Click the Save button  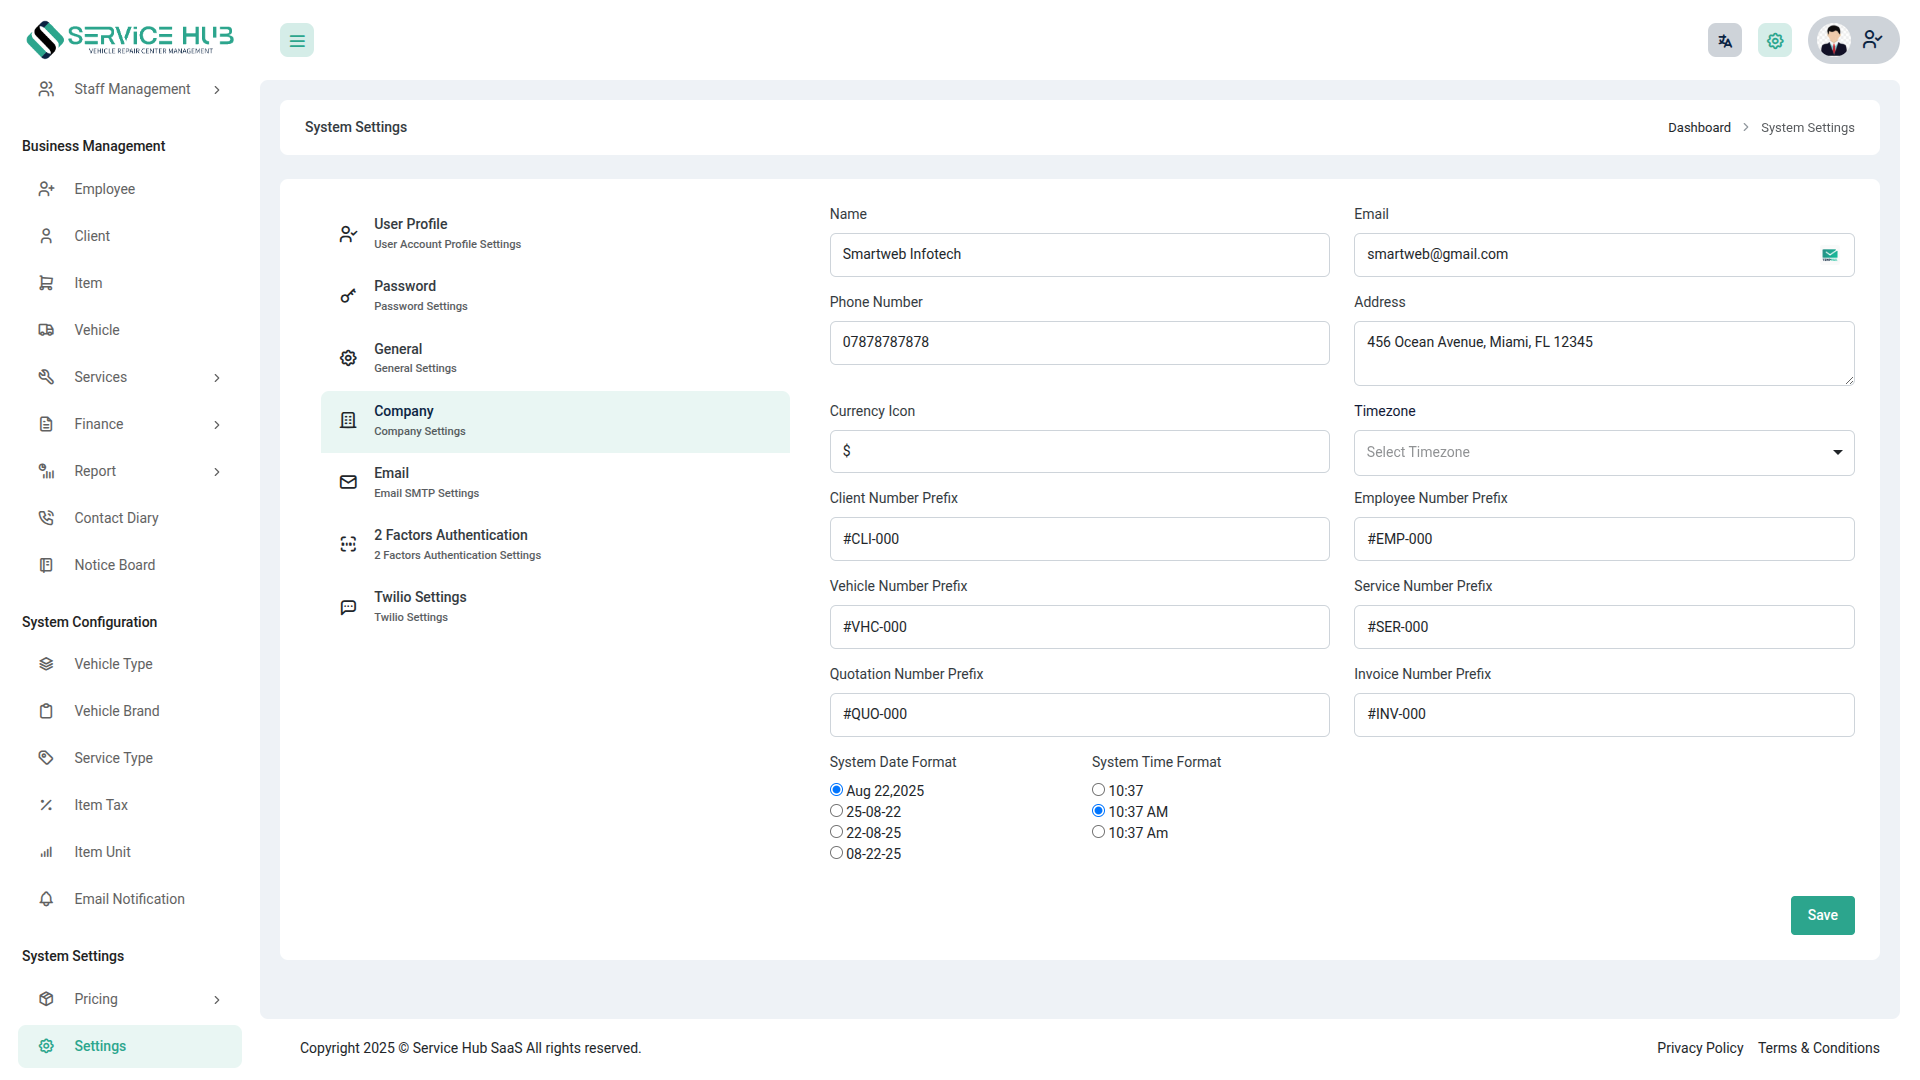(1822, 915)
